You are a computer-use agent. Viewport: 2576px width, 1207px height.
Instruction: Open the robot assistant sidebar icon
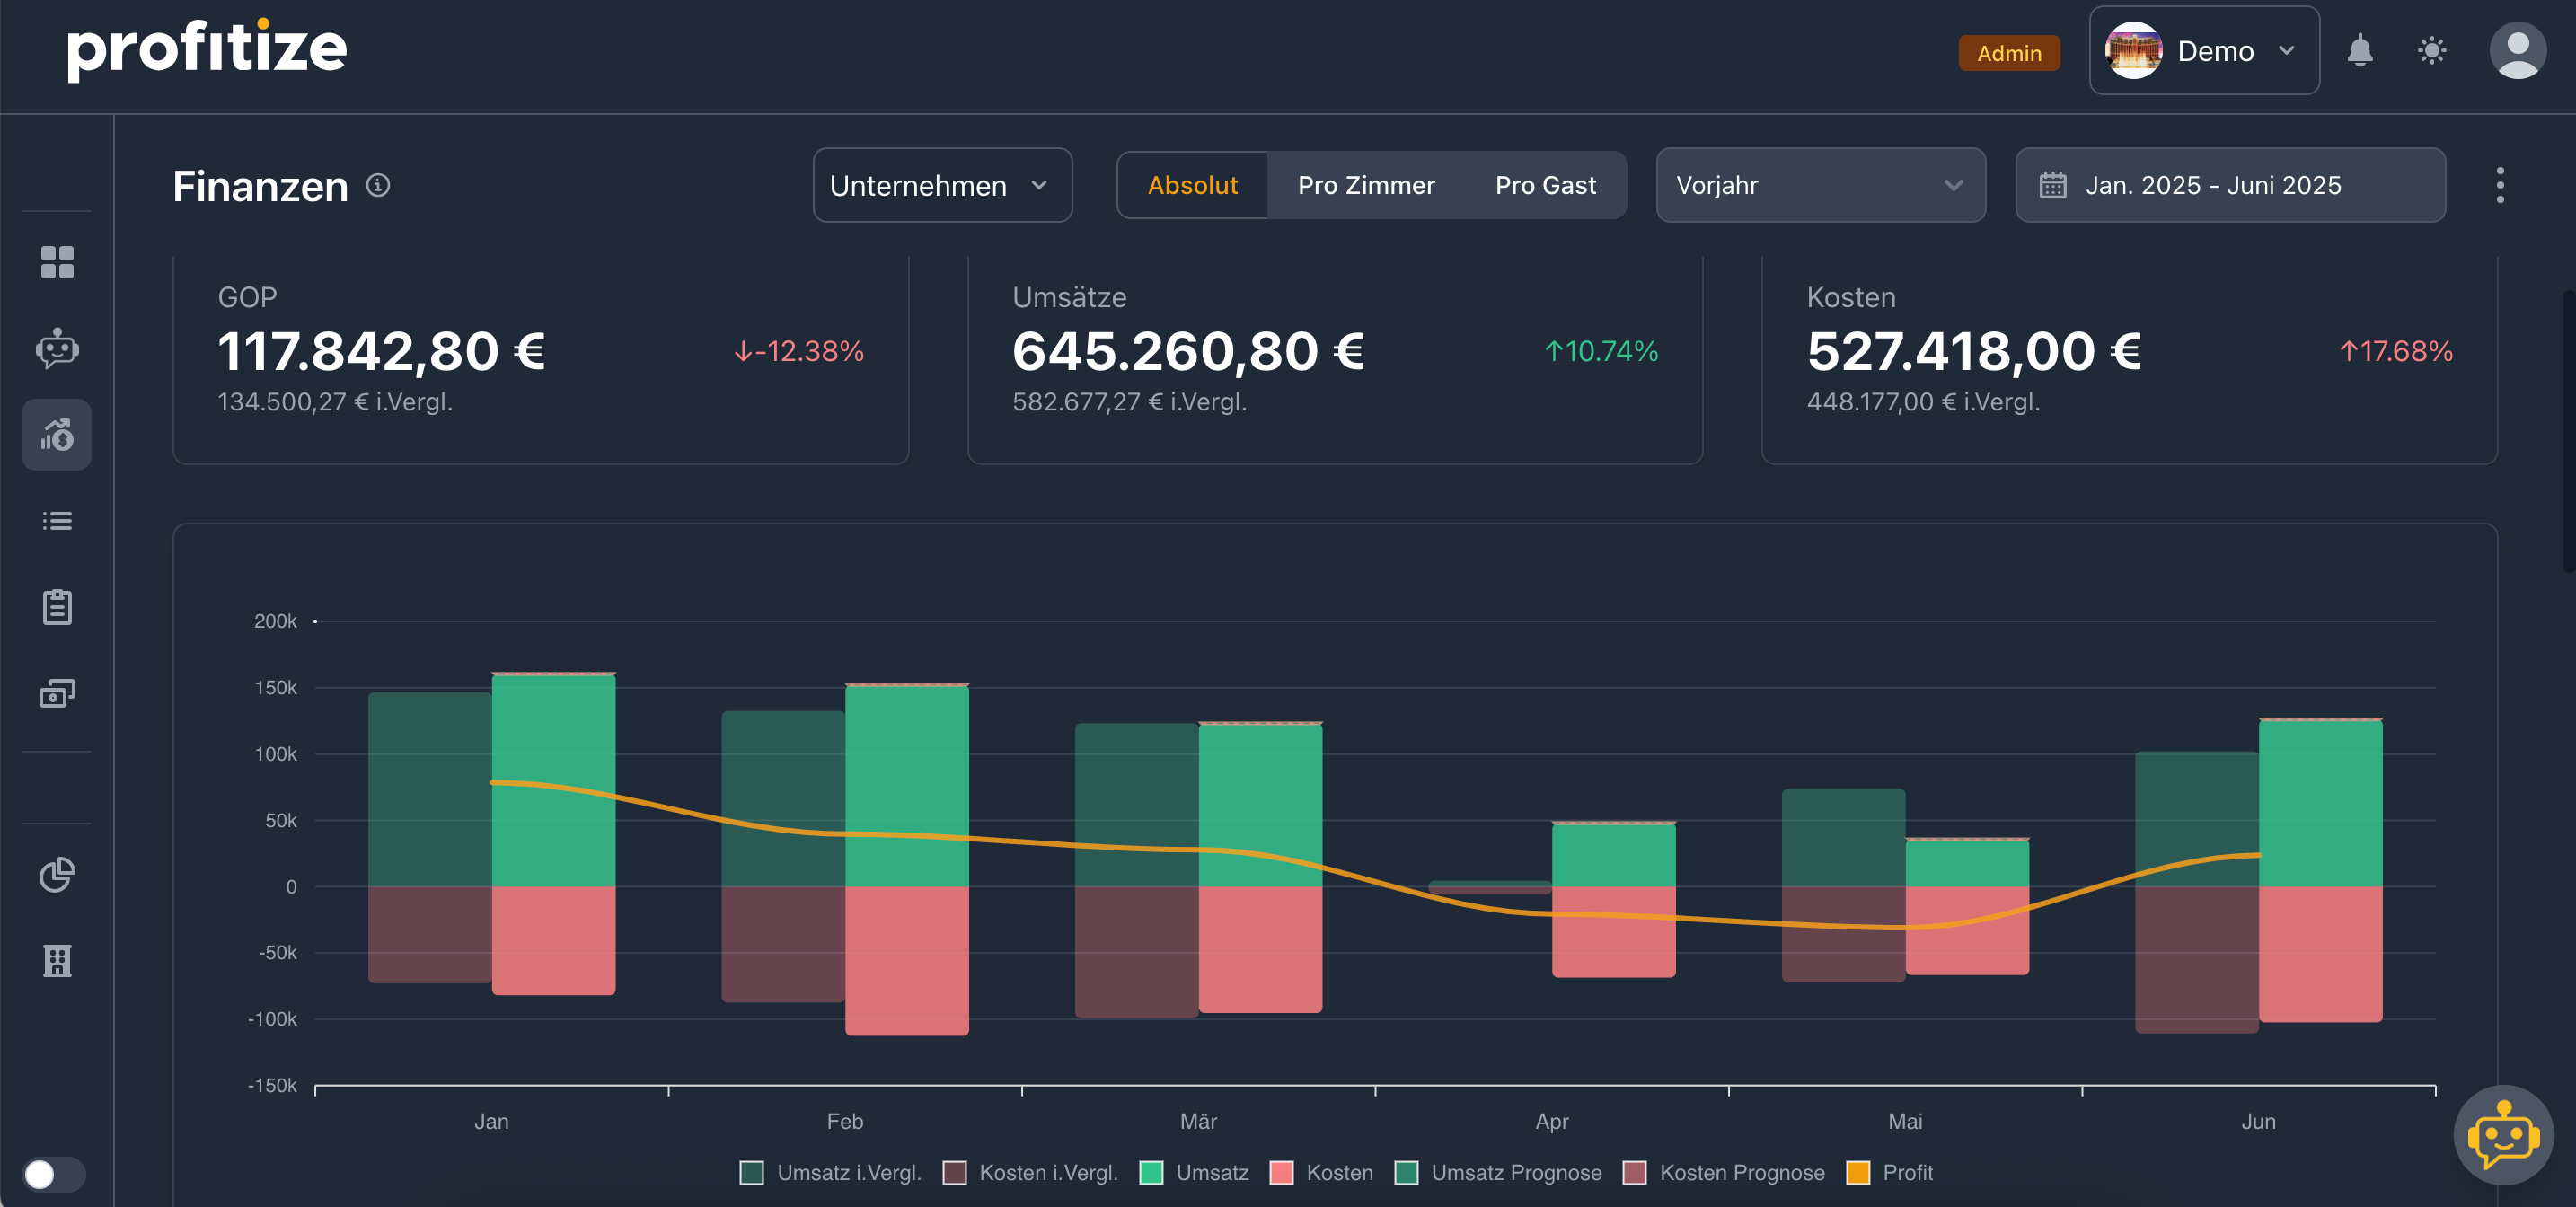pos(57,349)
